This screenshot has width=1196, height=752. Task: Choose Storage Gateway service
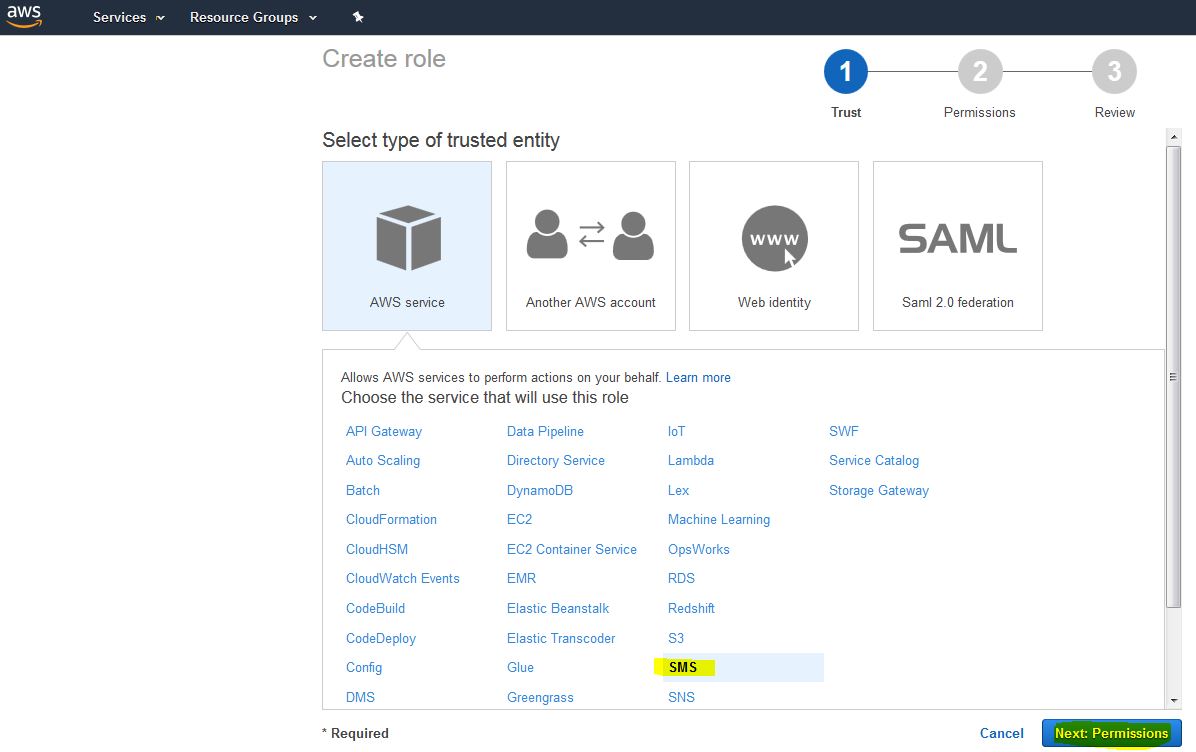click(878, 491)
